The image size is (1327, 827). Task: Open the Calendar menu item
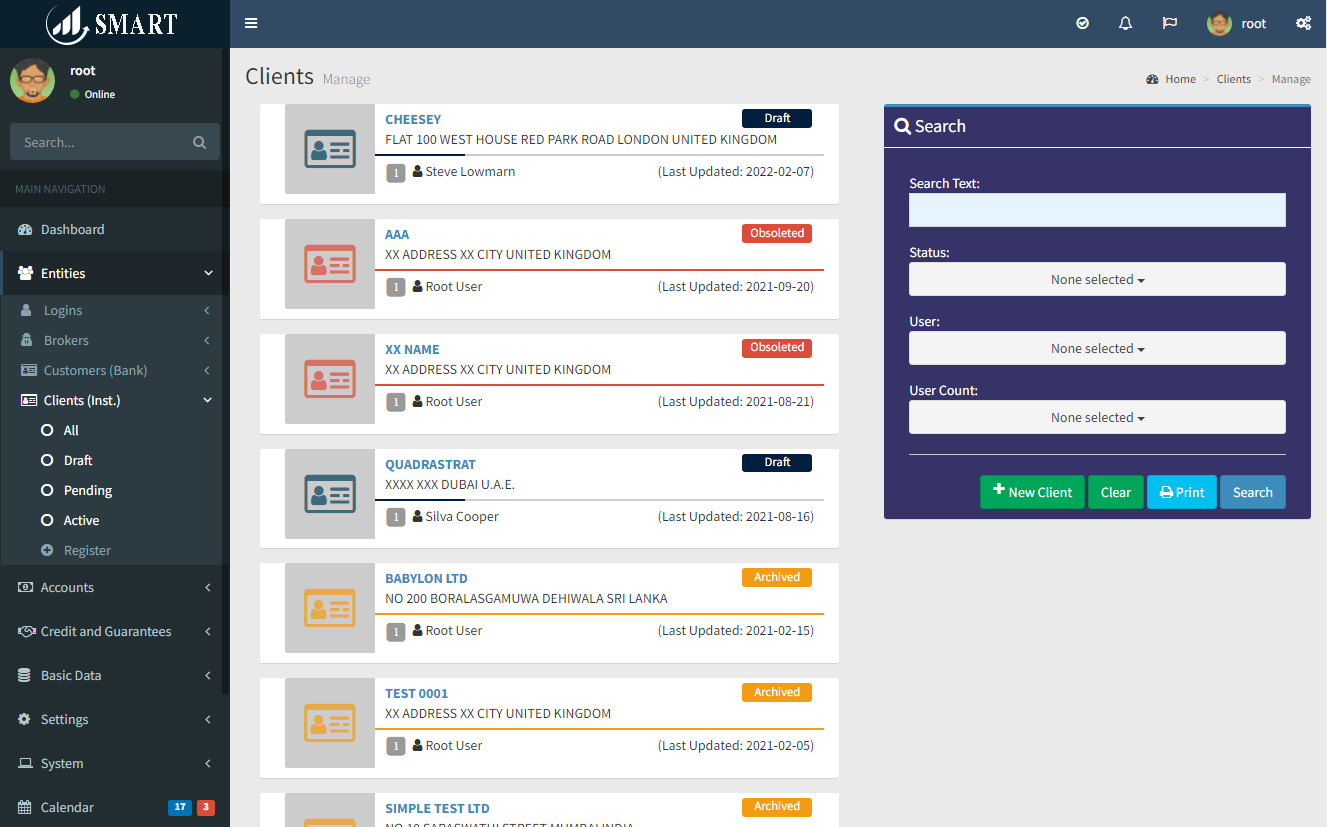(67, 808)
